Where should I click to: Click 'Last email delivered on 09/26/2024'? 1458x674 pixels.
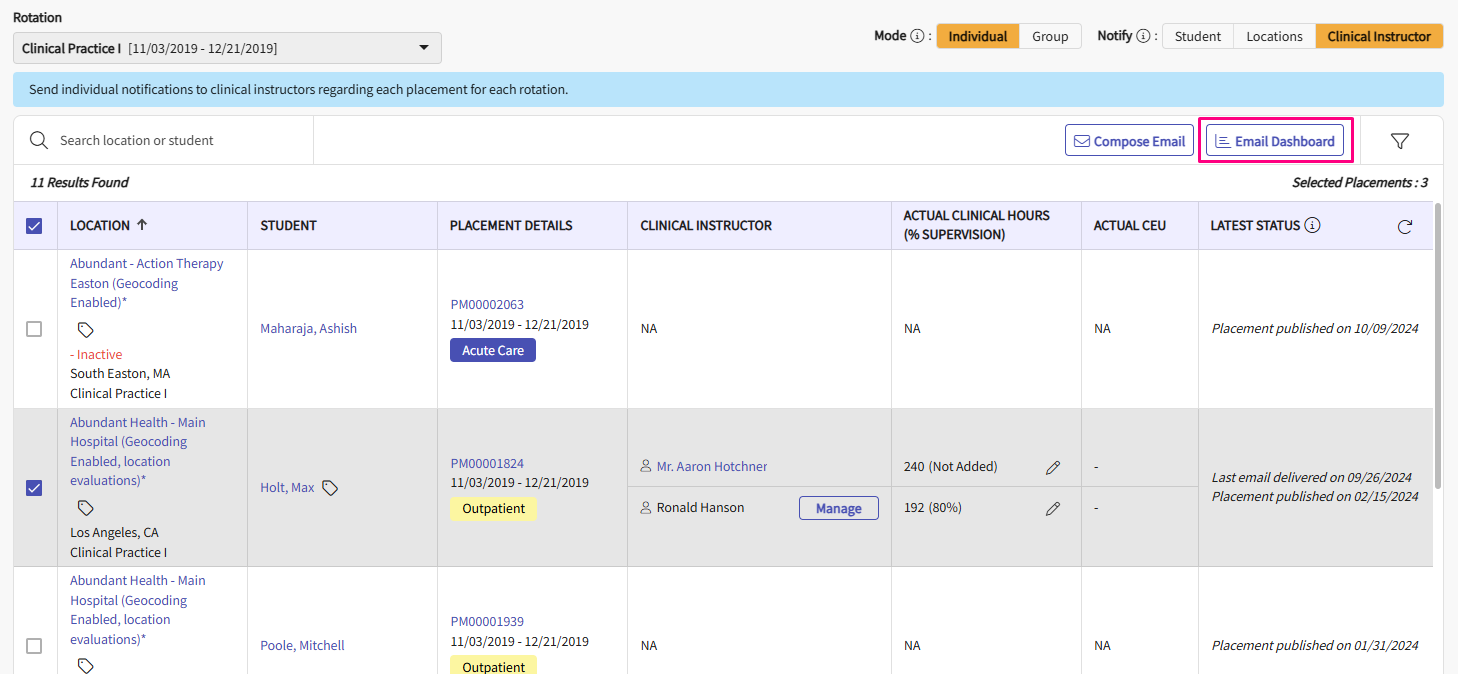1312,477
